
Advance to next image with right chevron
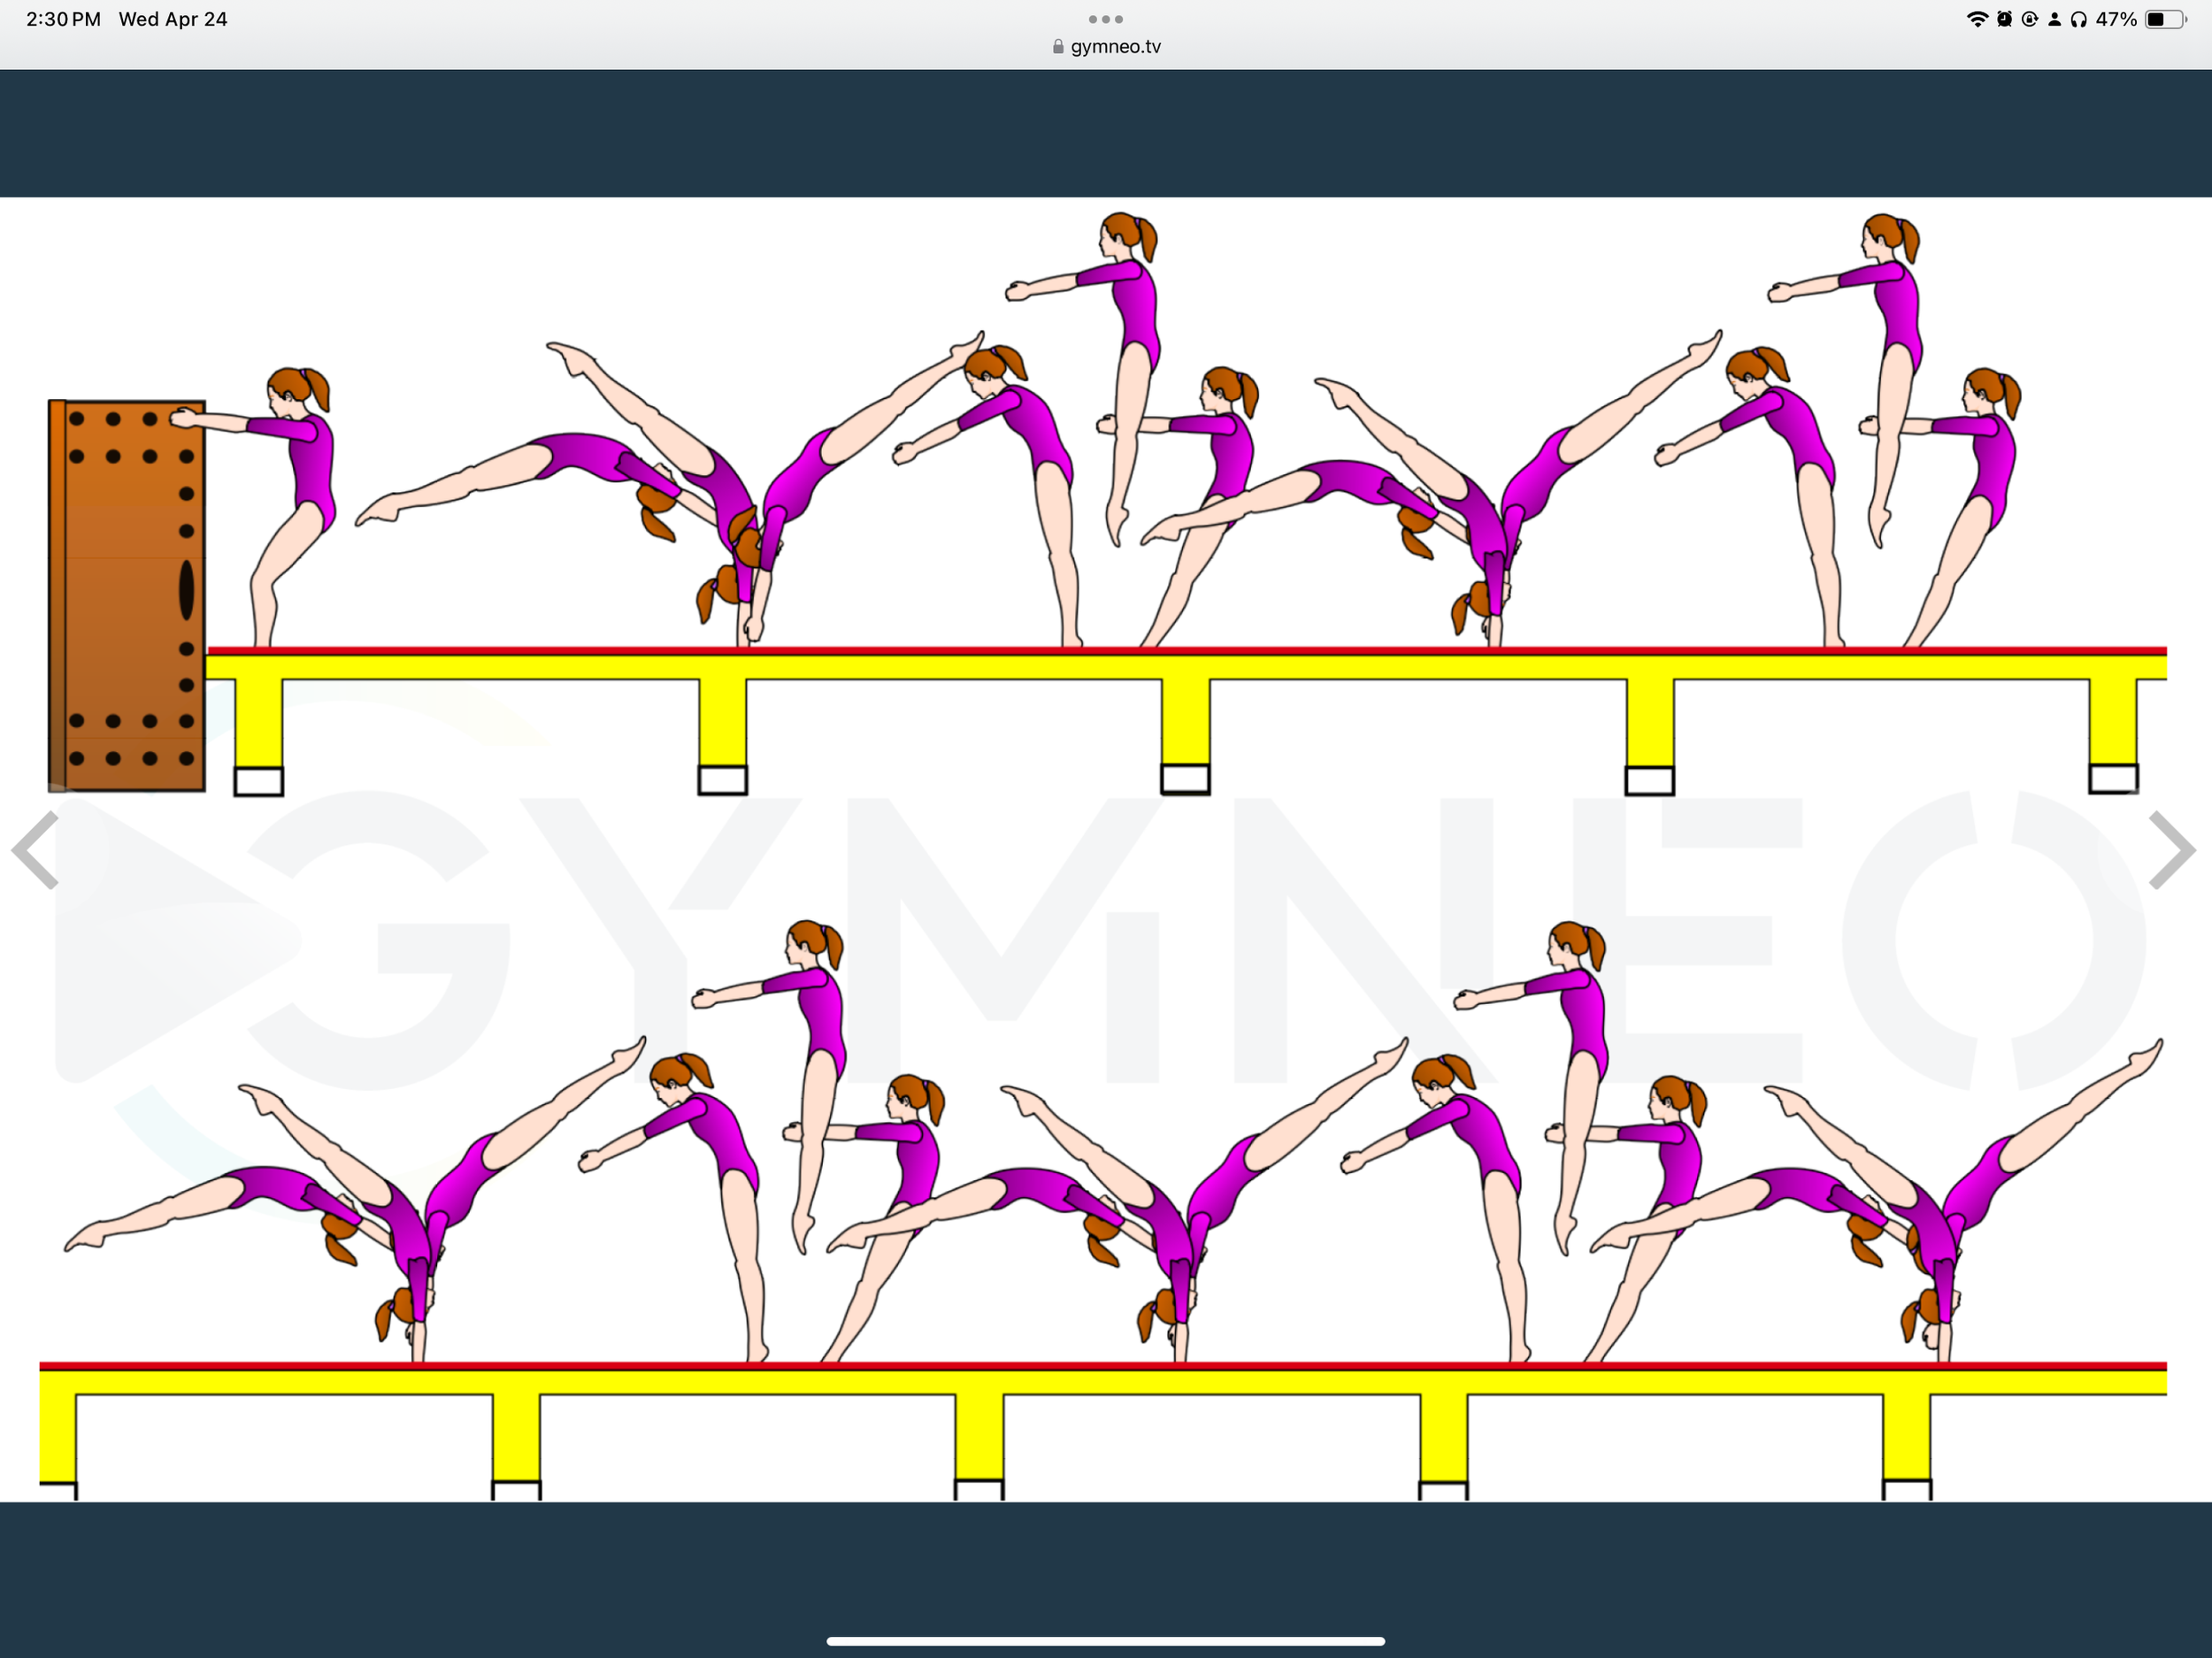click(x=2172, y=850)
